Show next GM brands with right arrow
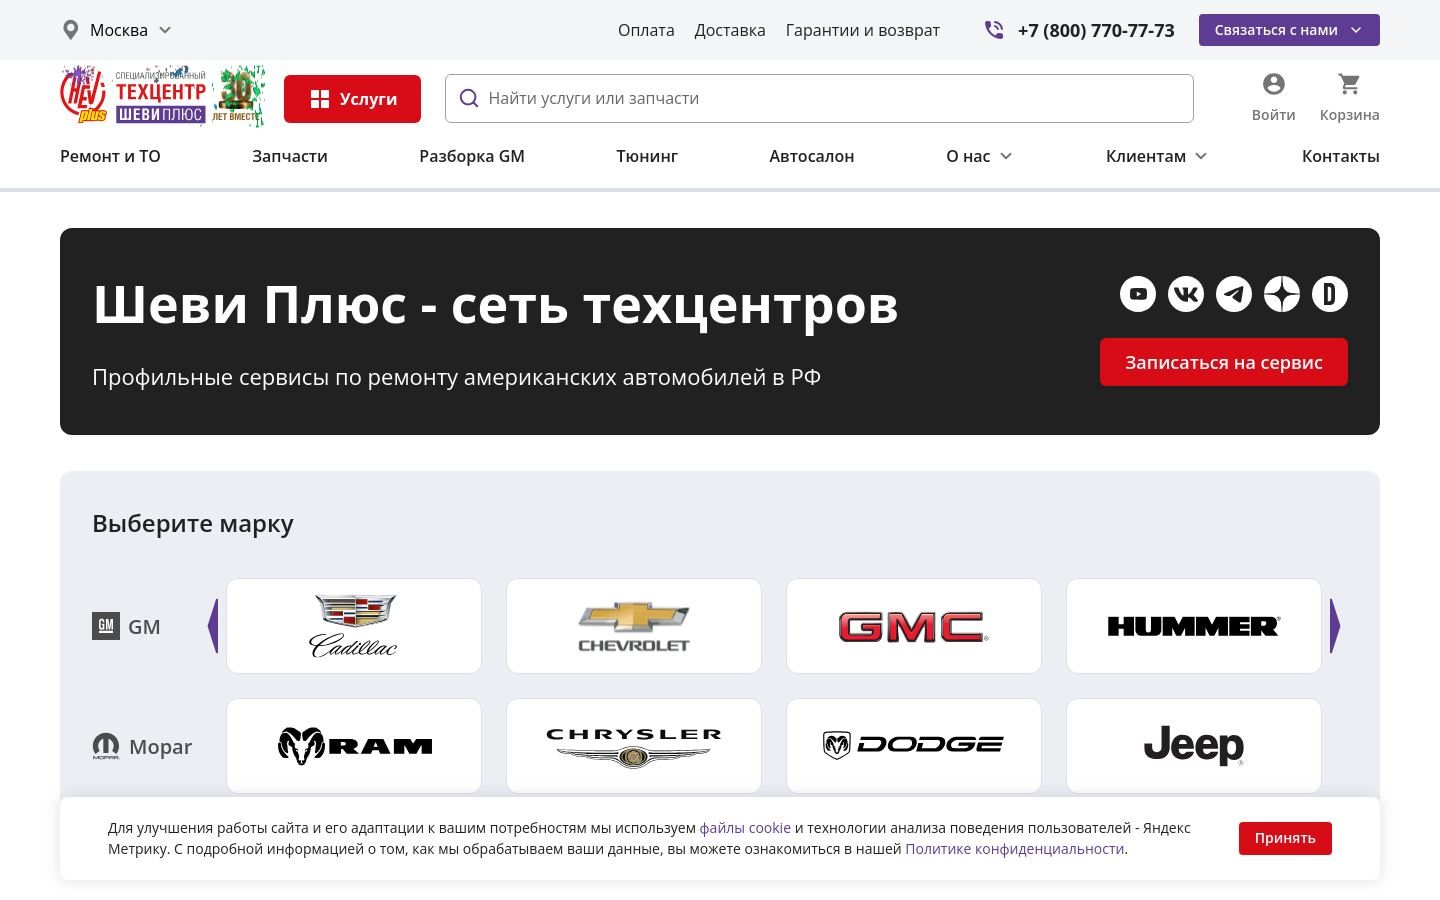Screen dimensions: 1440x900 (1335, 626)
